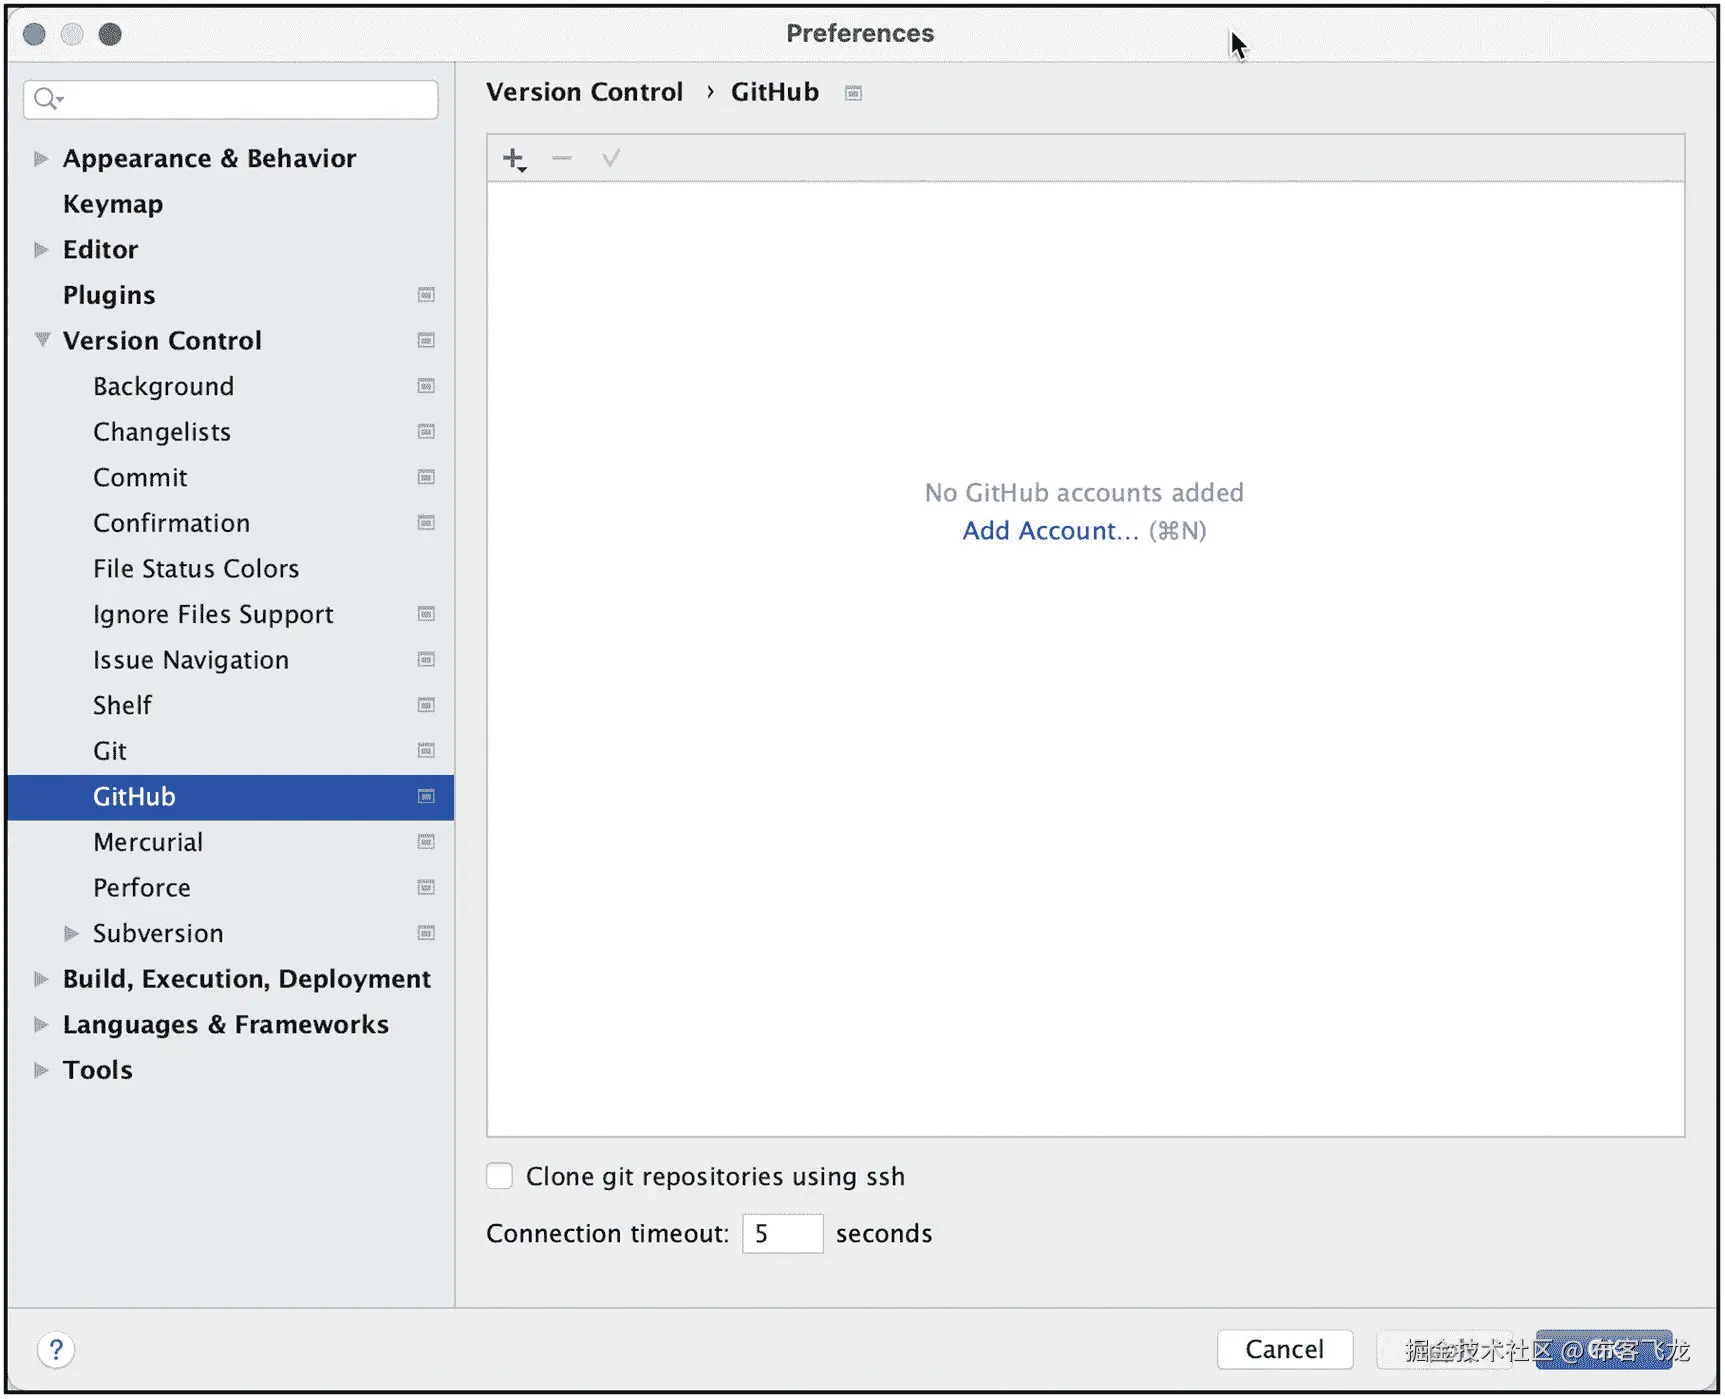
Task: Select the GitHub settings item
Action: [x=230, y=797]
